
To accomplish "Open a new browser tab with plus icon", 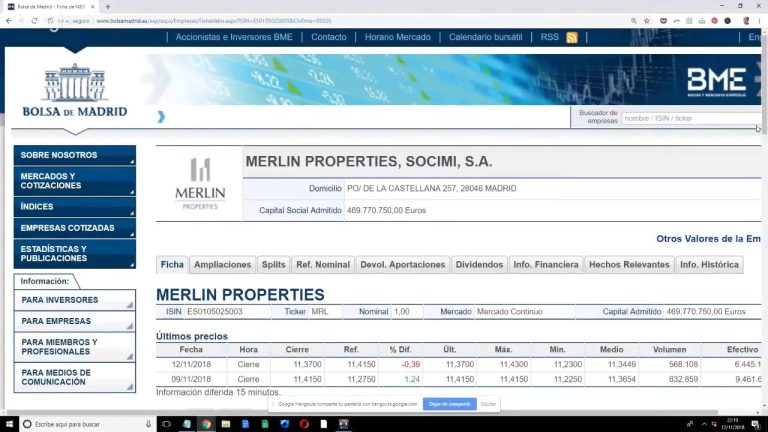I will point(108,7).
